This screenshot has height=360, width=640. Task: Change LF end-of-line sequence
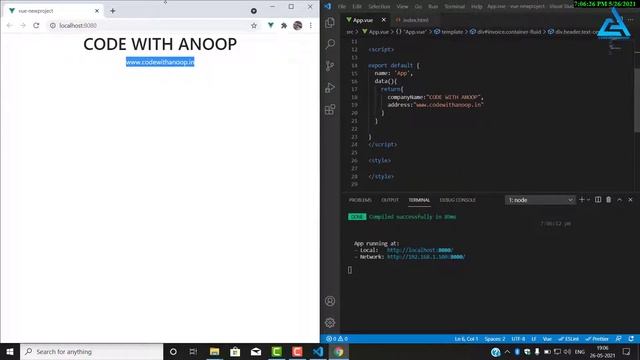(x=533, y=339)
